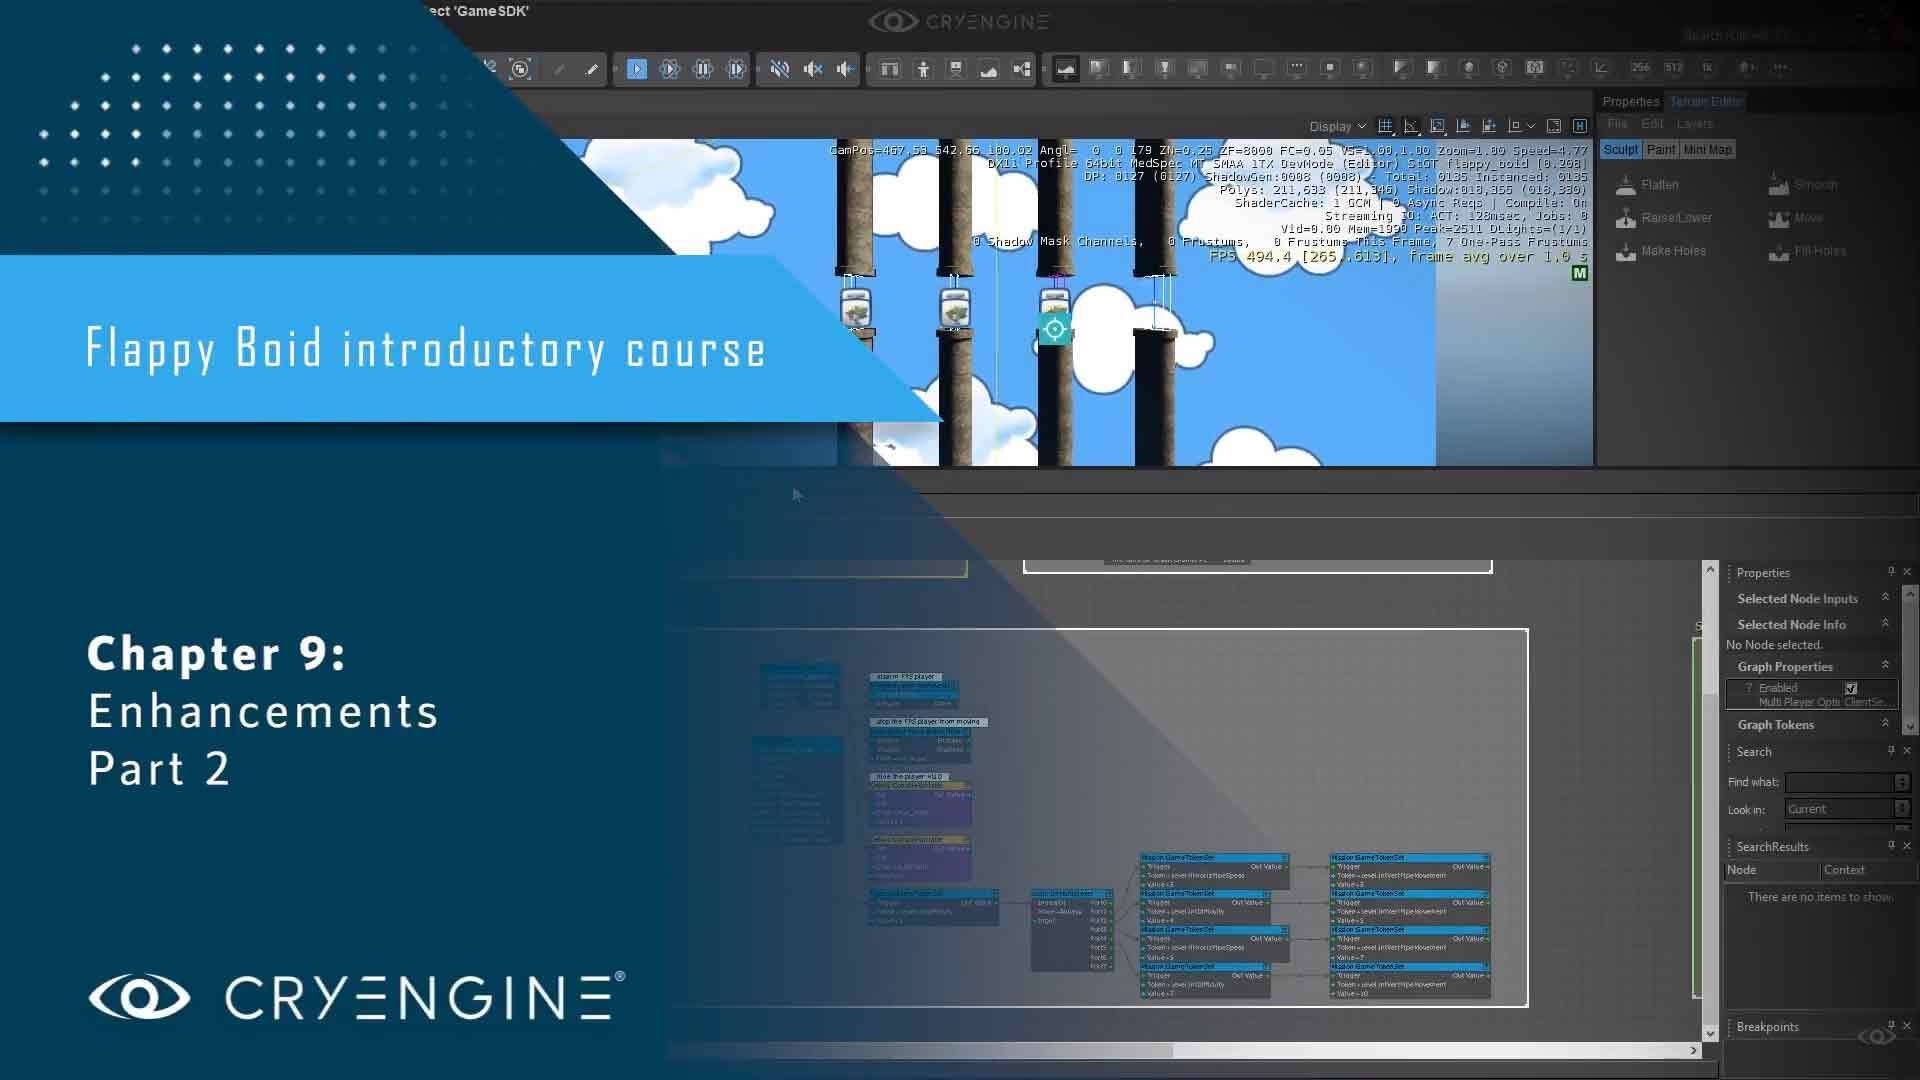The height and width of the screenshot is (1080, 1920).
Task: Collapse the Graph Tokens section
Action: click(1885, 724)
